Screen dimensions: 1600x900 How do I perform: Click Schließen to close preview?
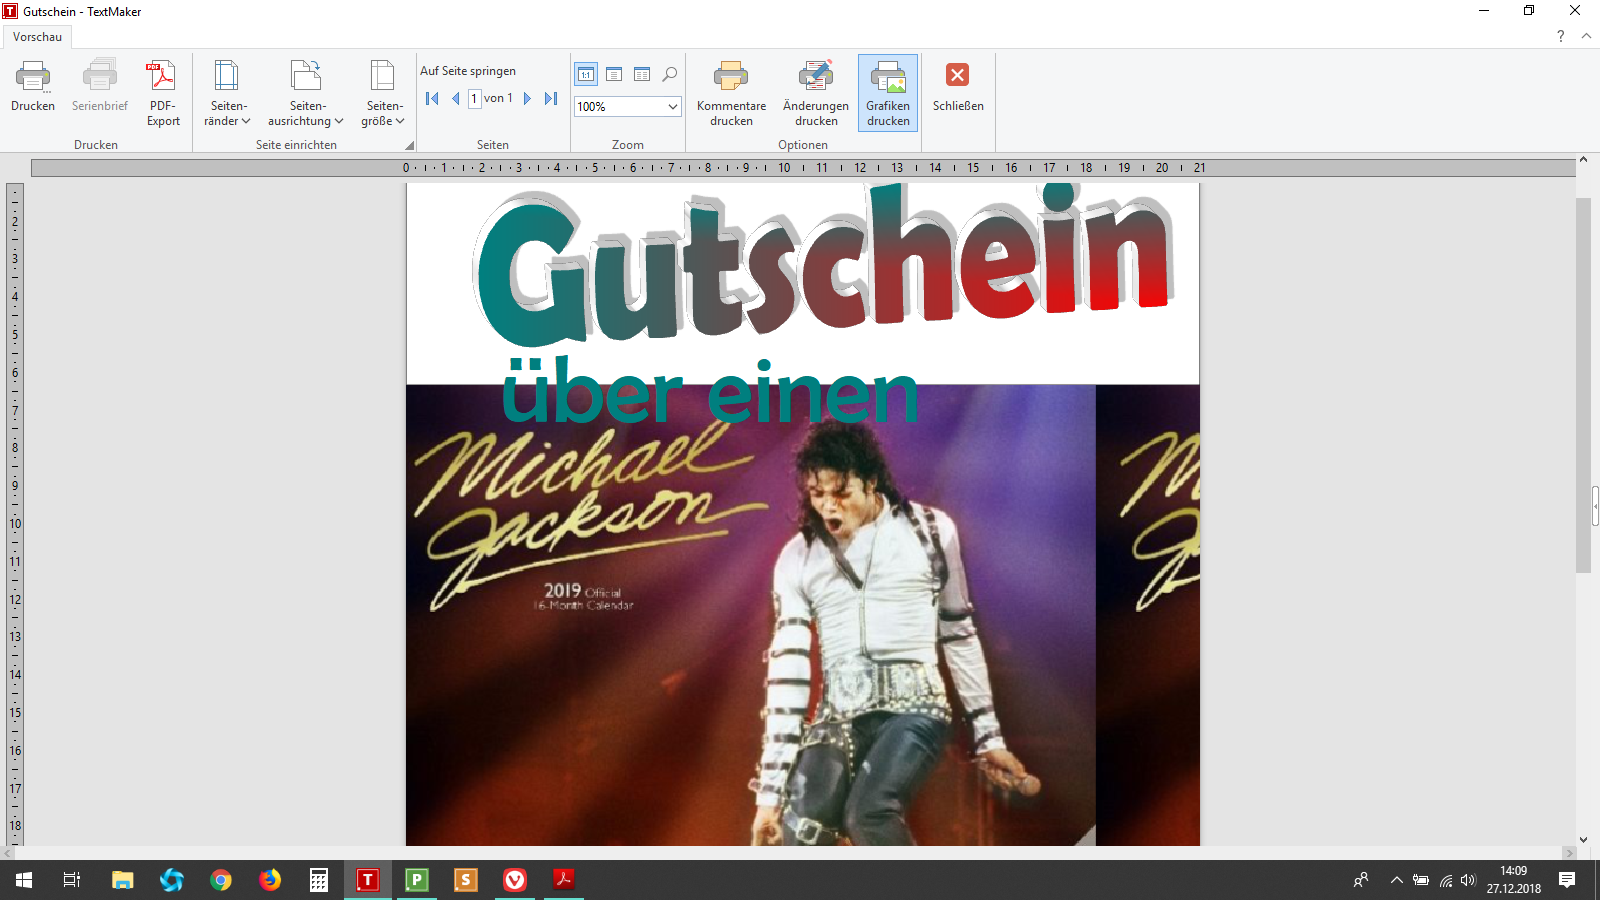(x=958, y=88)
